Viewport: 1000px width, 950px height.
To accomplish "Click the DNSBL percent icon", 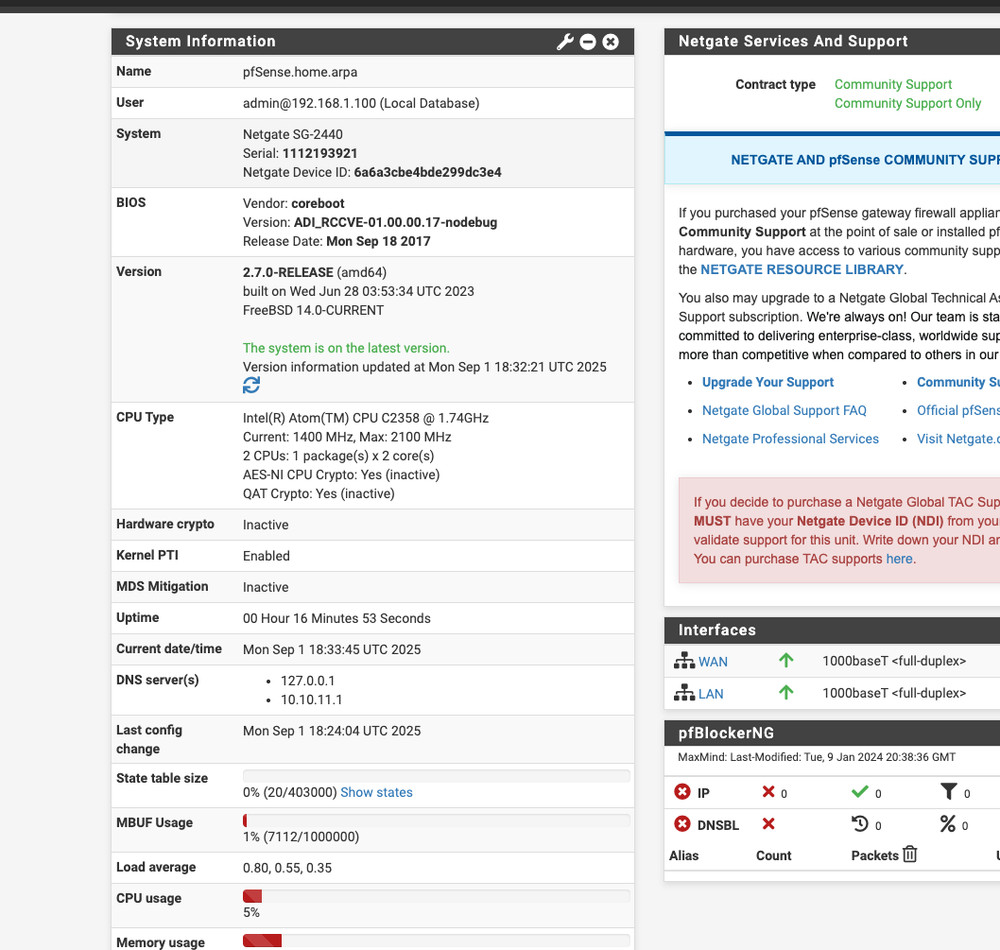I will pyautogui.click(x=947, y=824).
